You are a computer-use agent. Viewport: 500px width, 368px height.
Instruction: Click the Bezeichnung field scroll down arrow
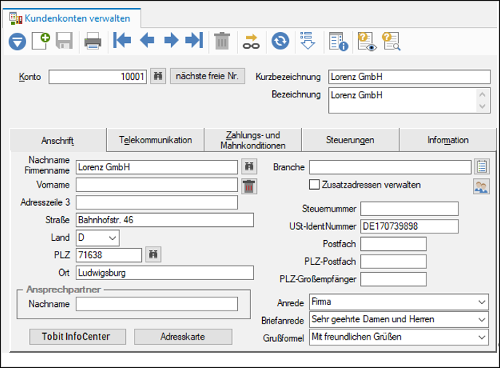(x=482, y=107)
